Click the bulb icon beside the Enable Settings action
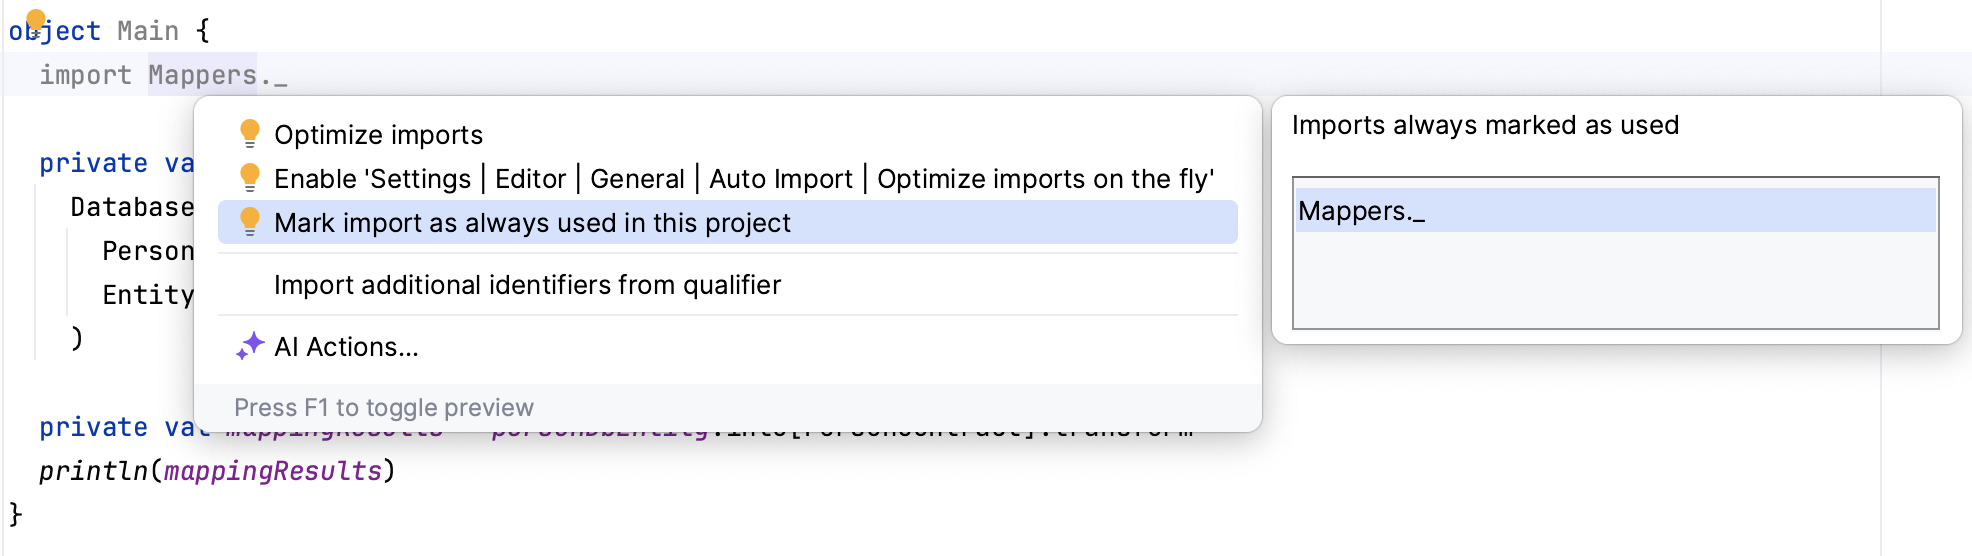The height and width of the screenshot is (556, 1972). pos(250,177)
